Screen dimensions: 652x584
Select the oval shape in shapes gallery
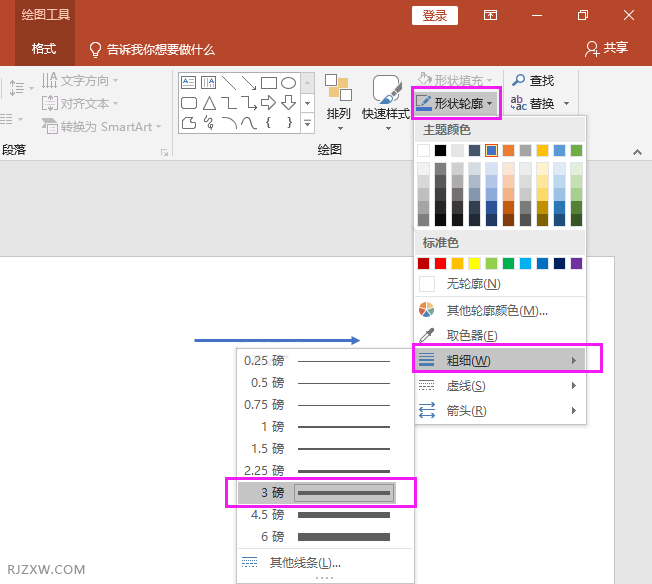[288, 83]
